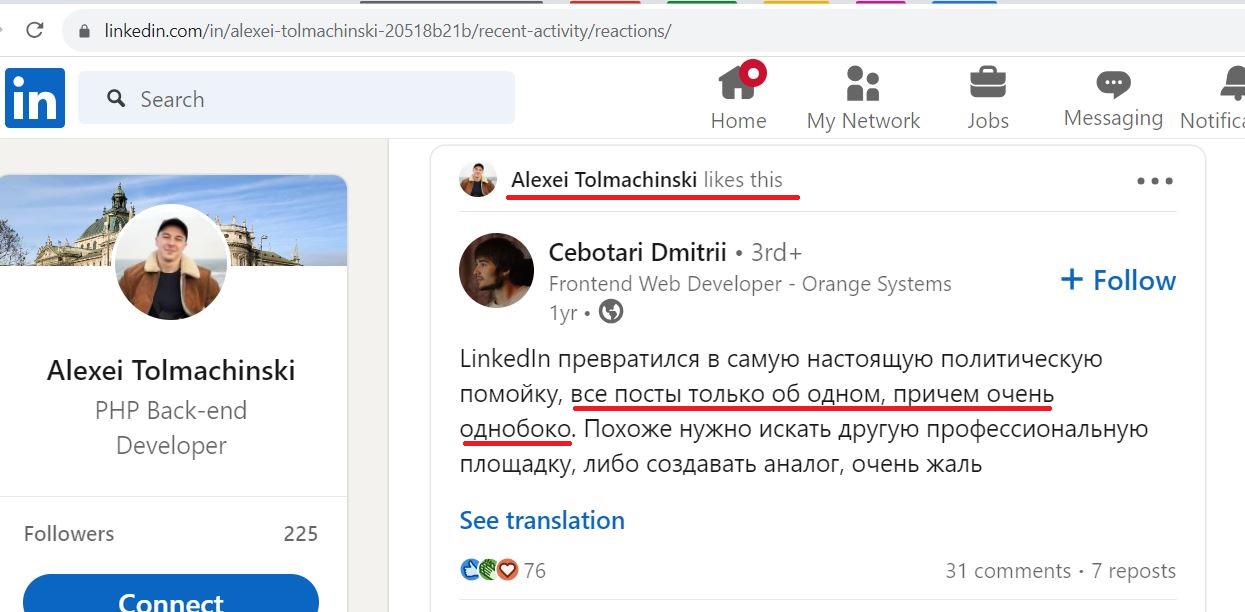1245x612 pixels.
Task: Connect with Alexei Tolmachinski
Action: 171,593
